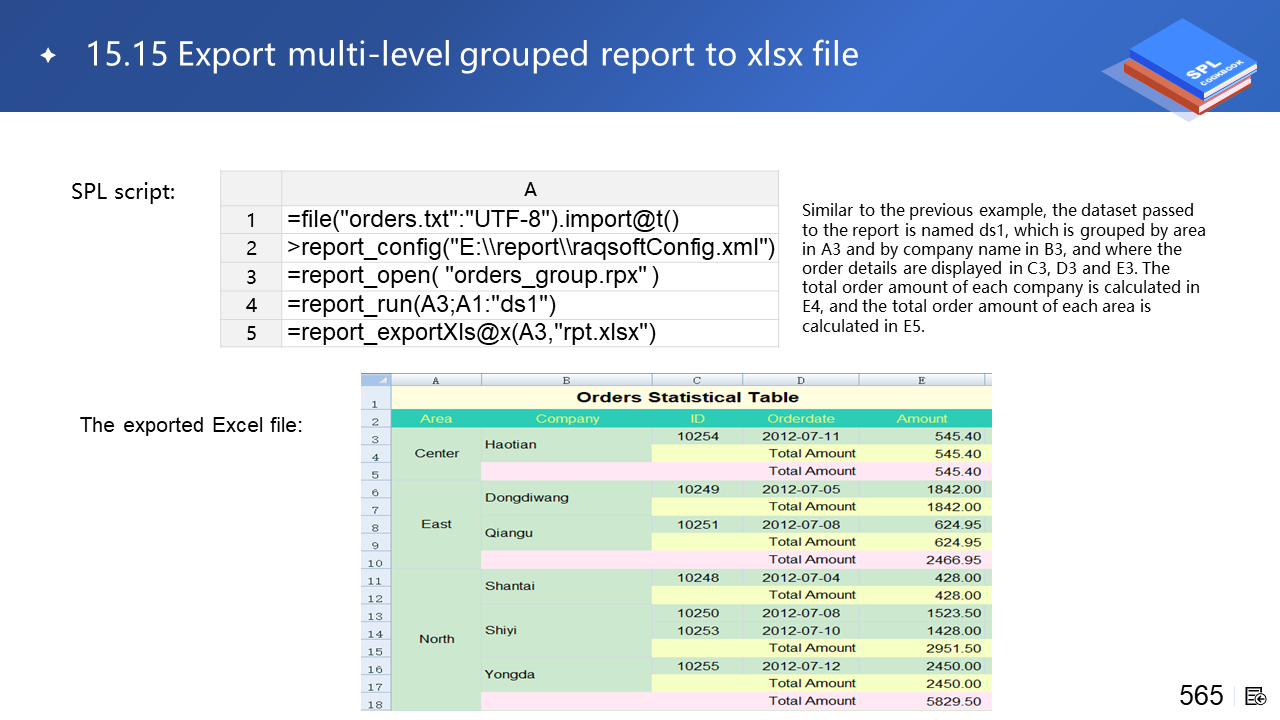The image size is (1280, 720).
Task: Click the star bullet before the title
Action: coord(48,56)
